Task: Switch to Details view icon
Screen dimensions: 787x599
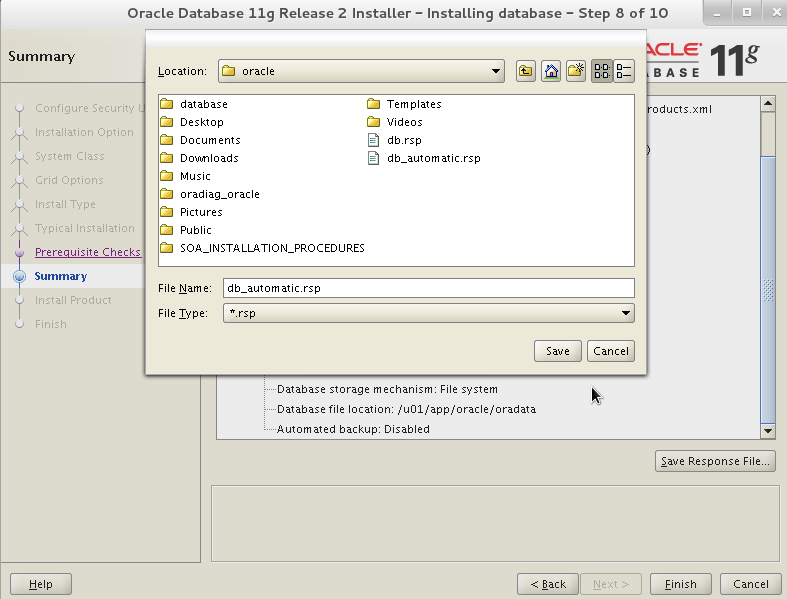Action: (x=624, y=71)
